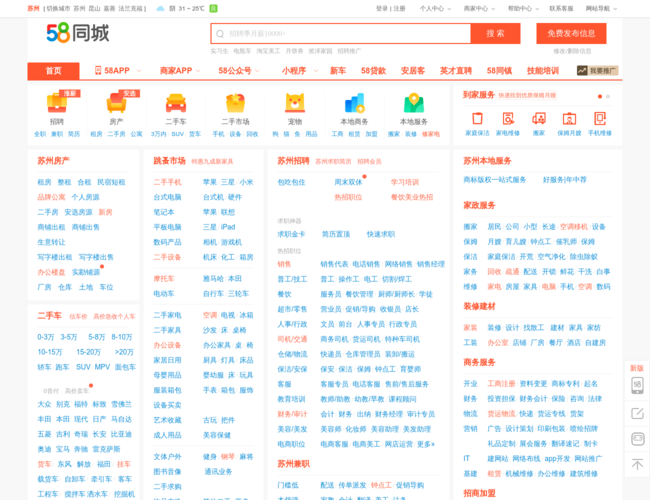Click the 0-3万 price link under 二手车

[46, 337]
